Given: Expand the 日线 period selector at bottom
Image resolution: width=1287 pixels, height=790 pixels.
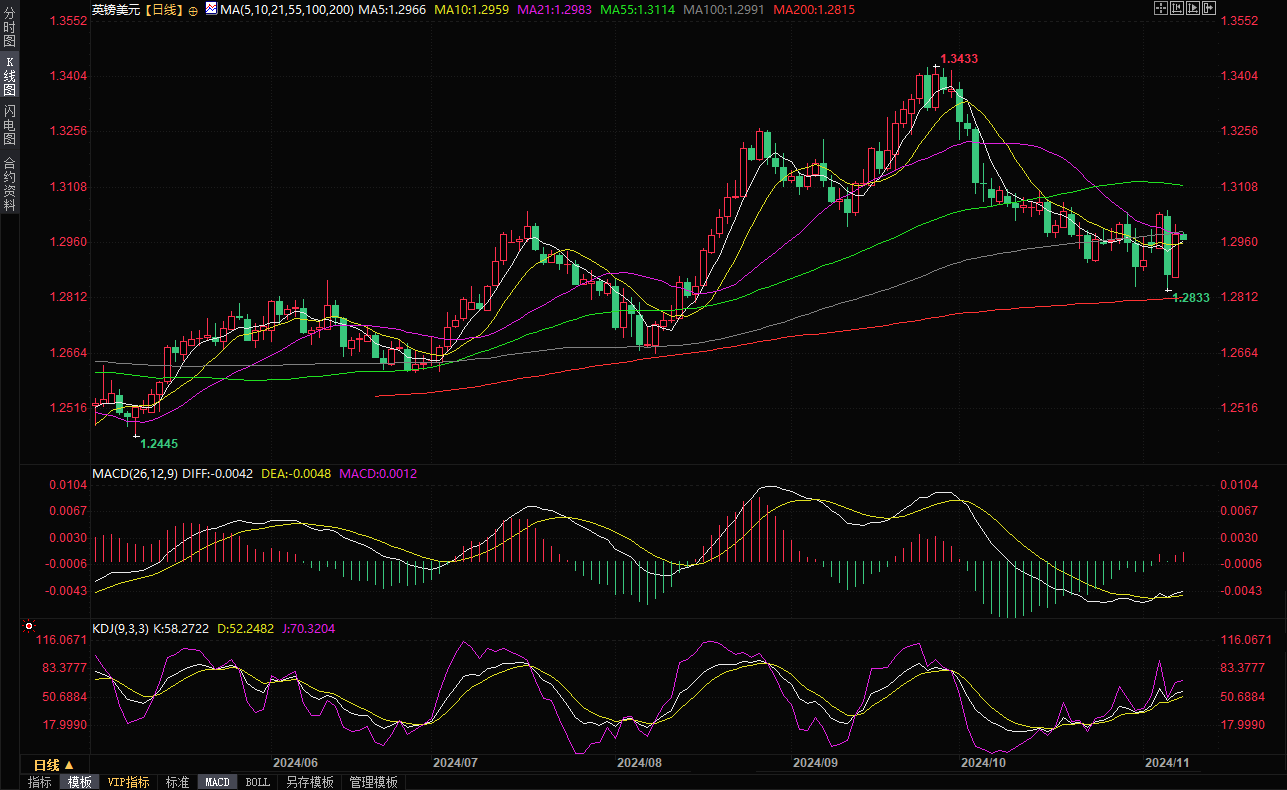Looking at the screenshot, I should pyautogui.click(x=54, y=764).
